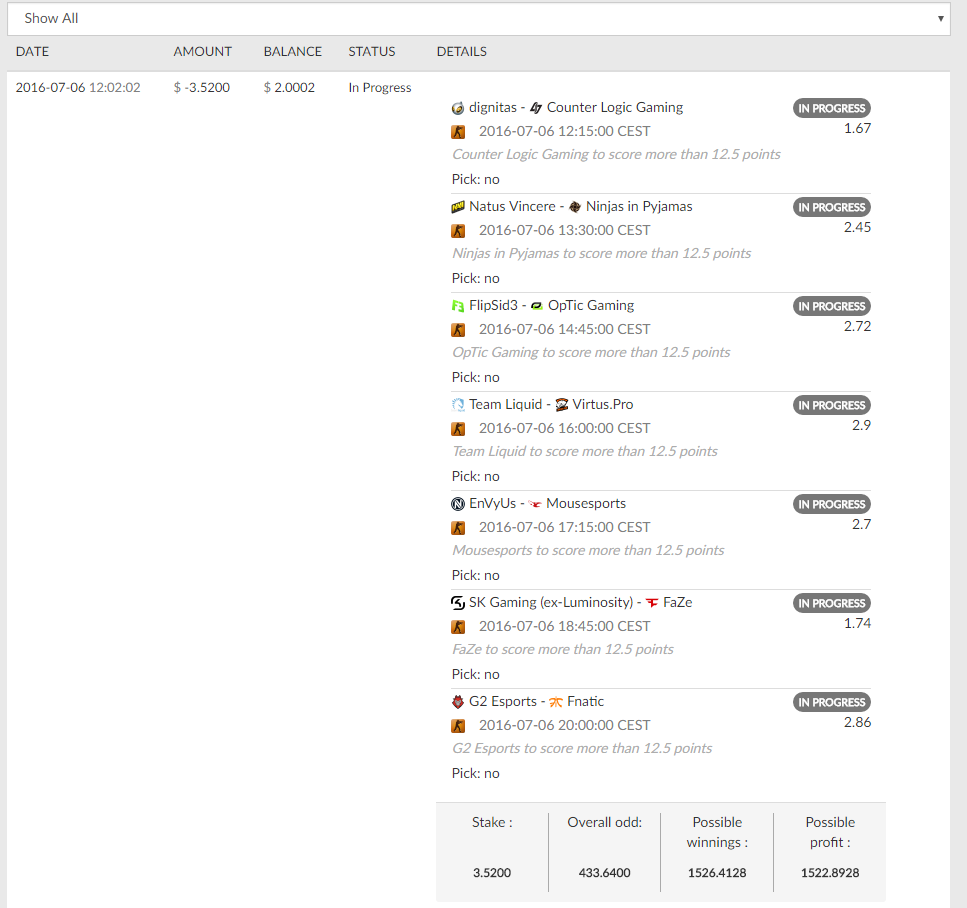Click the AMOUNT column header
The width and height of the screenshot is (967, 908).
(202, 52)
